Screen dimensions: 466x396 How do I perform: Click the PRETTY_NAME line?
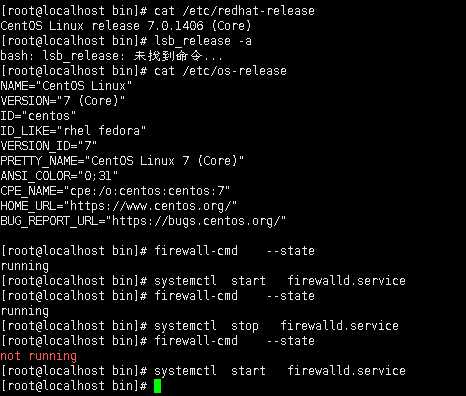tap(122, 161)
